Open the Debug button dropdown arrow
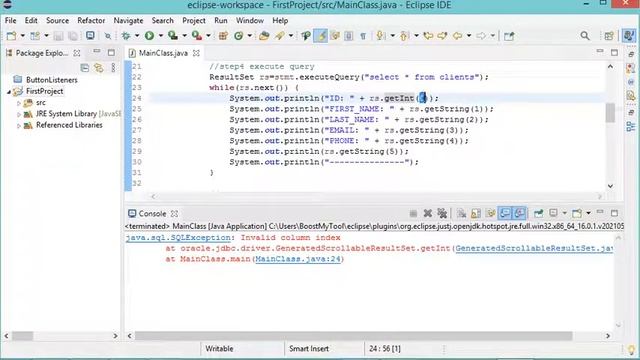This screenshot has height=360, width=640. (137, 36)
